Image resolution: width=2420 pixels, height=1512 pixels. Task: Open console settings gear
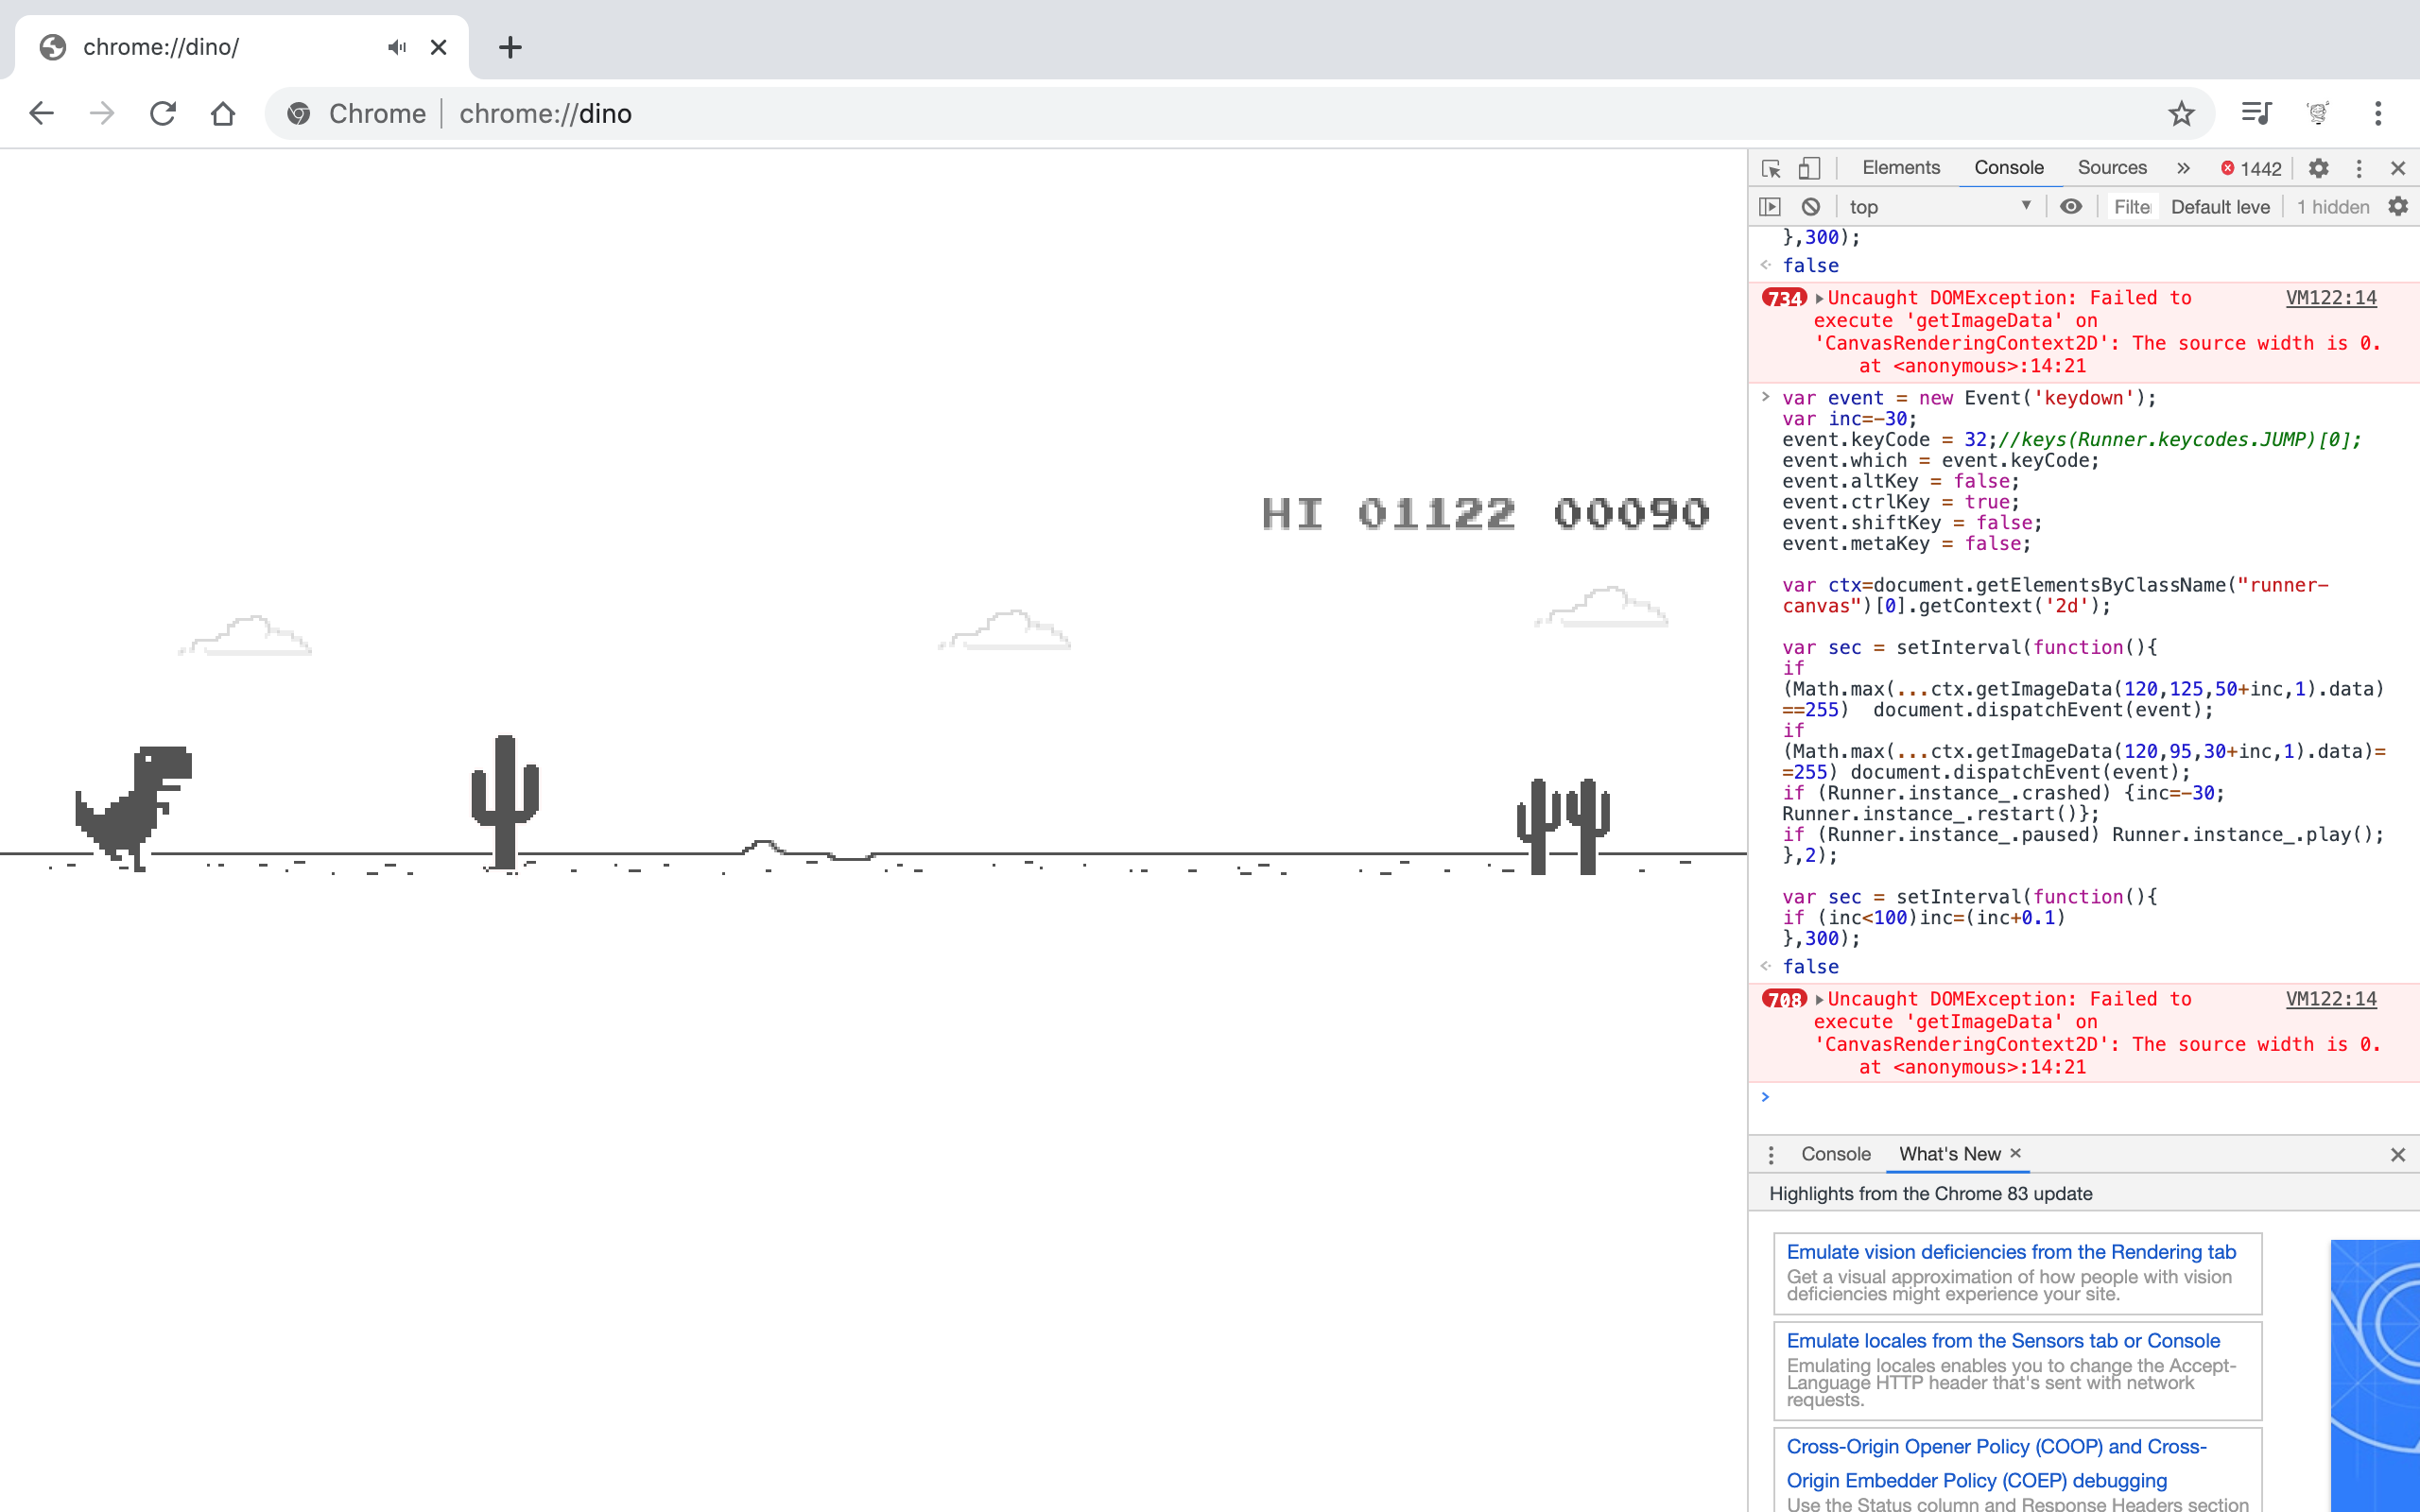2397,207
